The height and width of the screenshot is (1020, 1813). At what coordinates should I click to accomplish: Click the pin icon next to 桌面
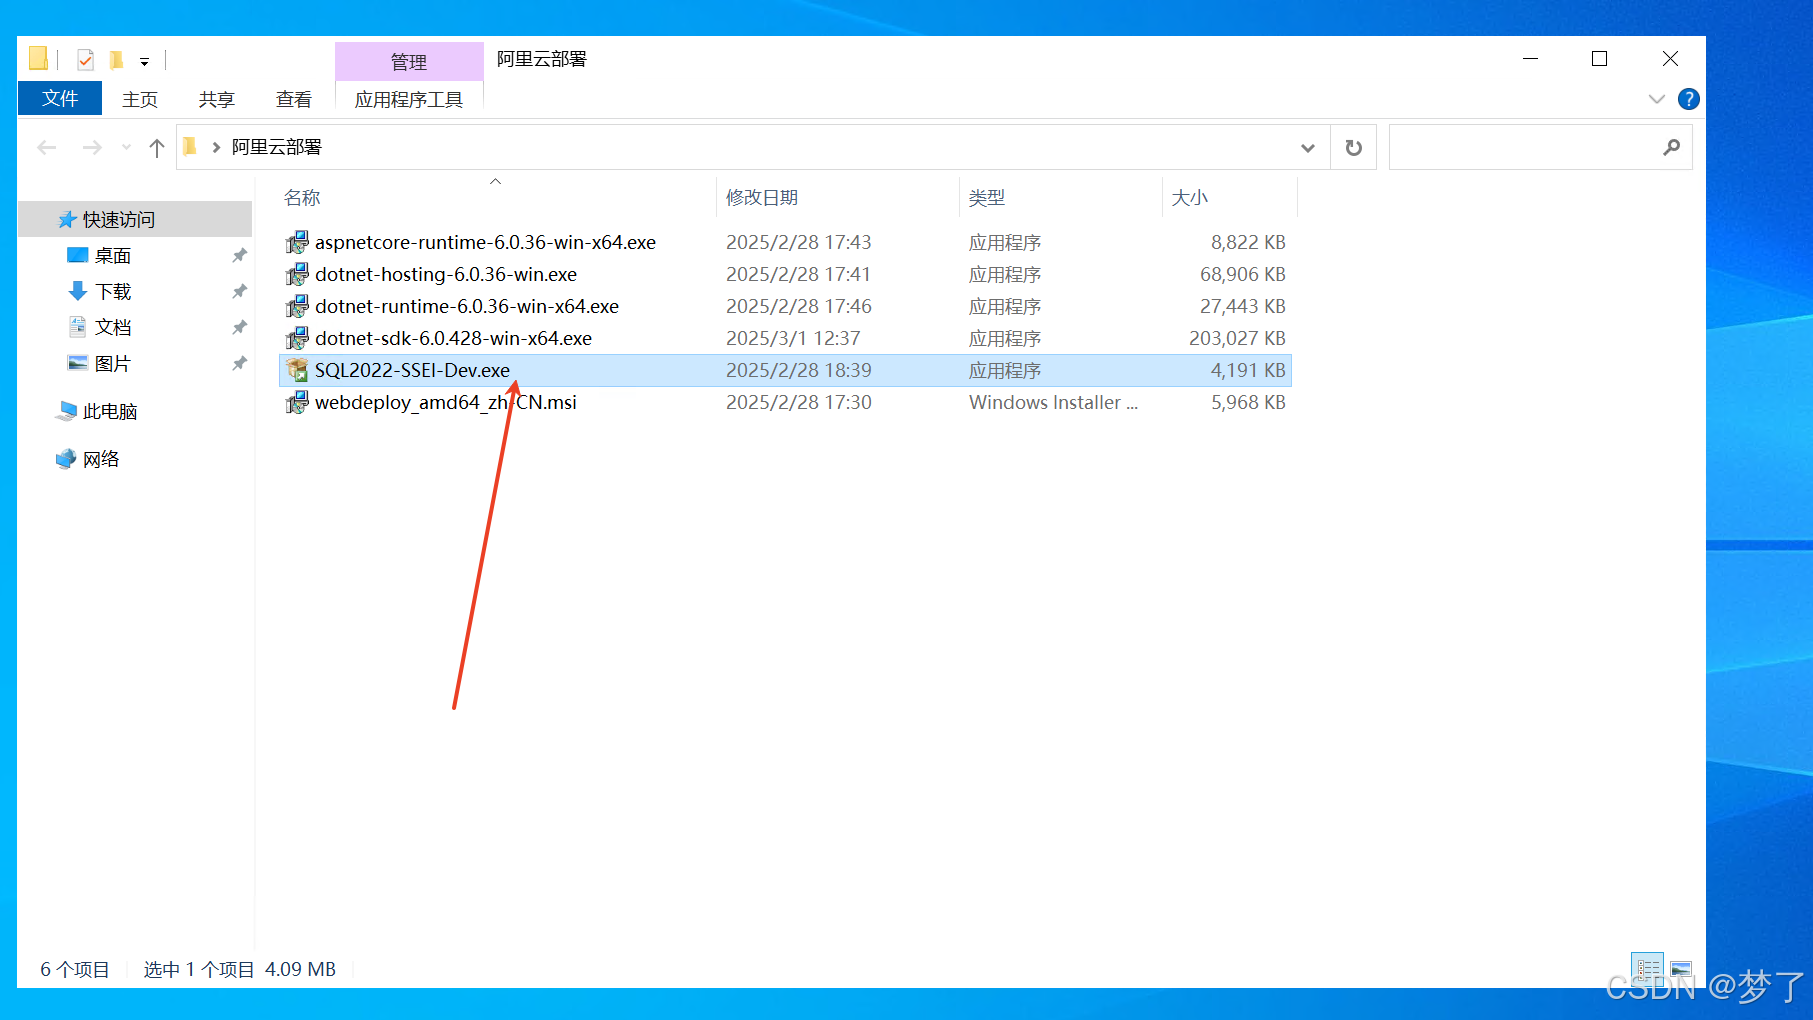(x=239, y=256)
